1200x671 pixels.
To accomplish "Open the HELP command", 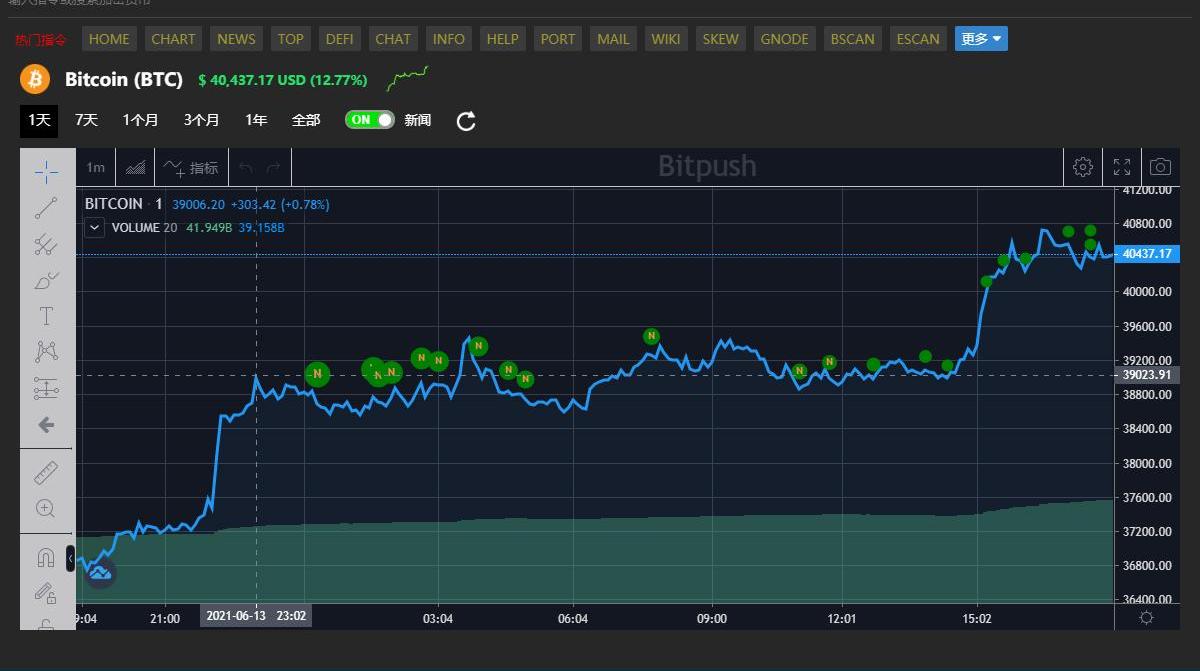I will click(x=502, y=39).
